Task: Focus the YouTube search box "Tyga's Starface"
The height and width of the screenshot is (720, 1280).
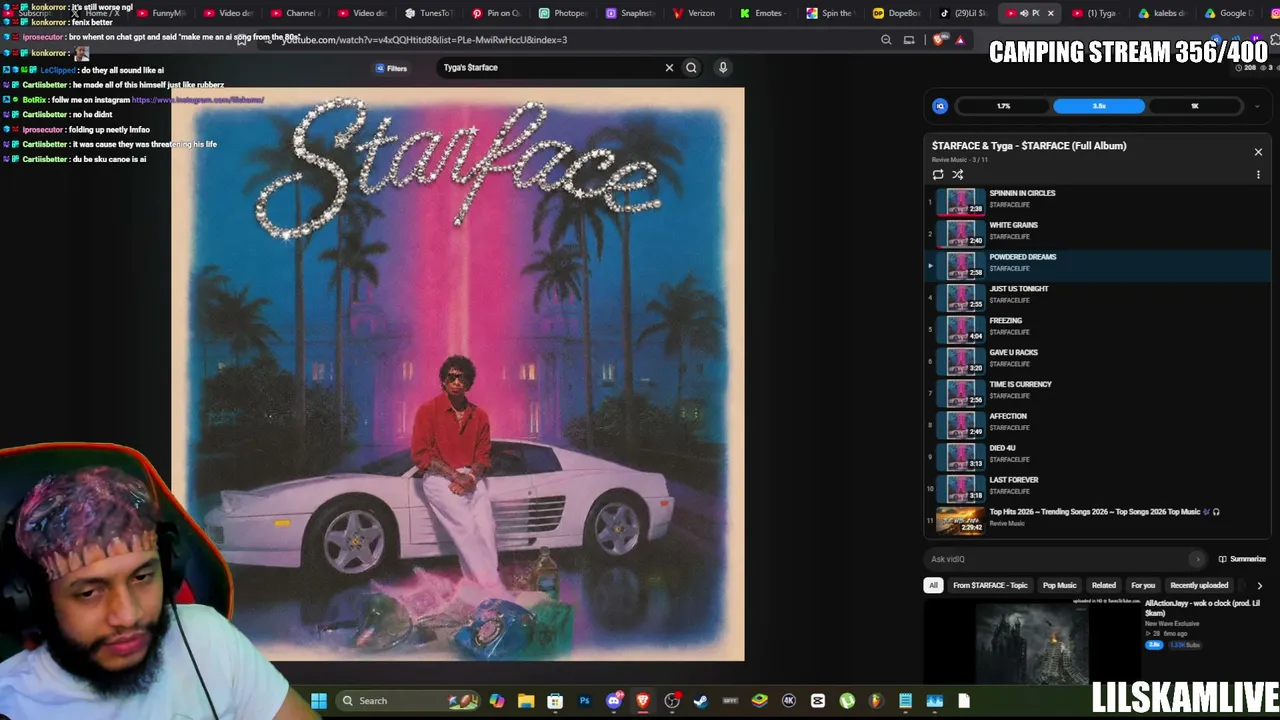Action: coord(550,68)
